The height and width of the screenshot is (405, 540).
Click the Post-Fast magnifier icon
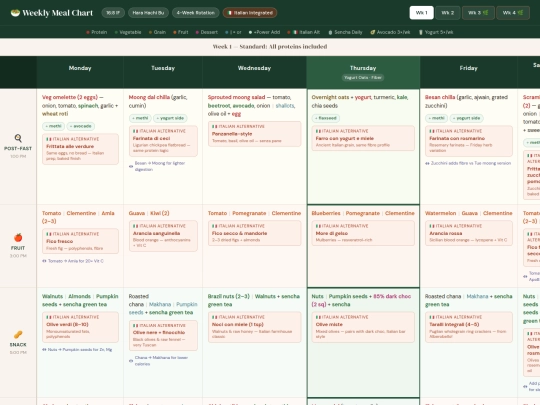click(18, 138)
